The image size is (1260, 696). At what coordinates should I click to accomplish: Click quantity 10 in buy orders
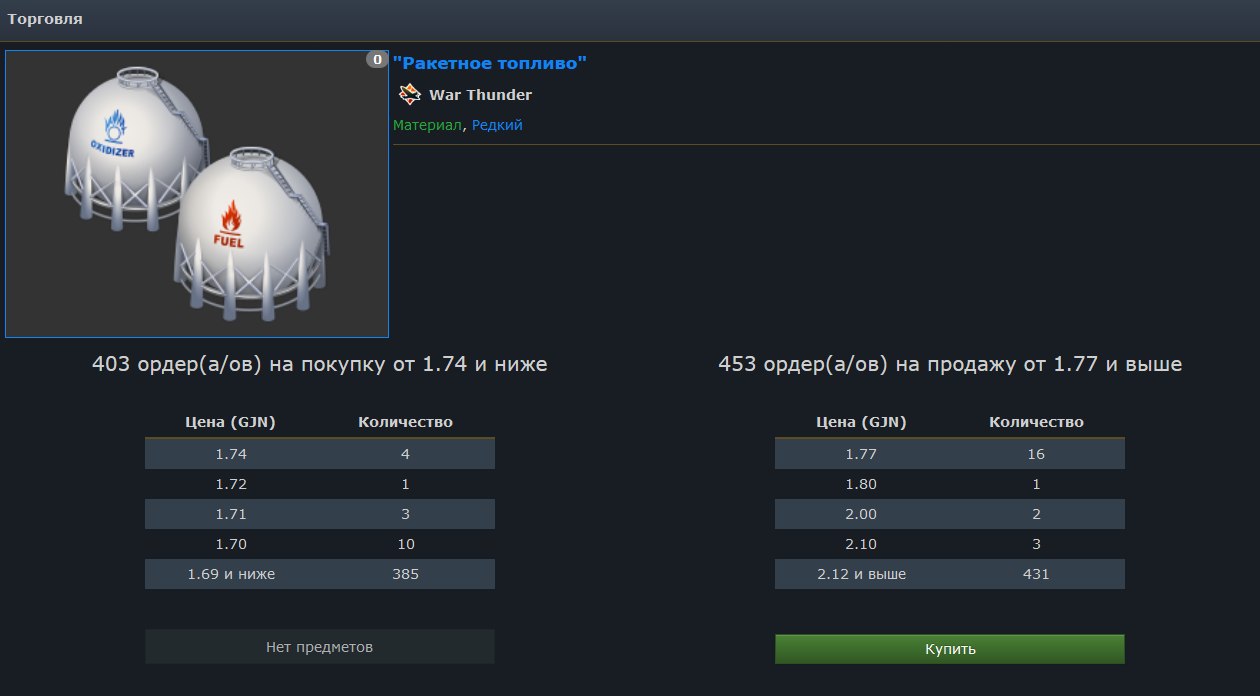click(406, 544)
